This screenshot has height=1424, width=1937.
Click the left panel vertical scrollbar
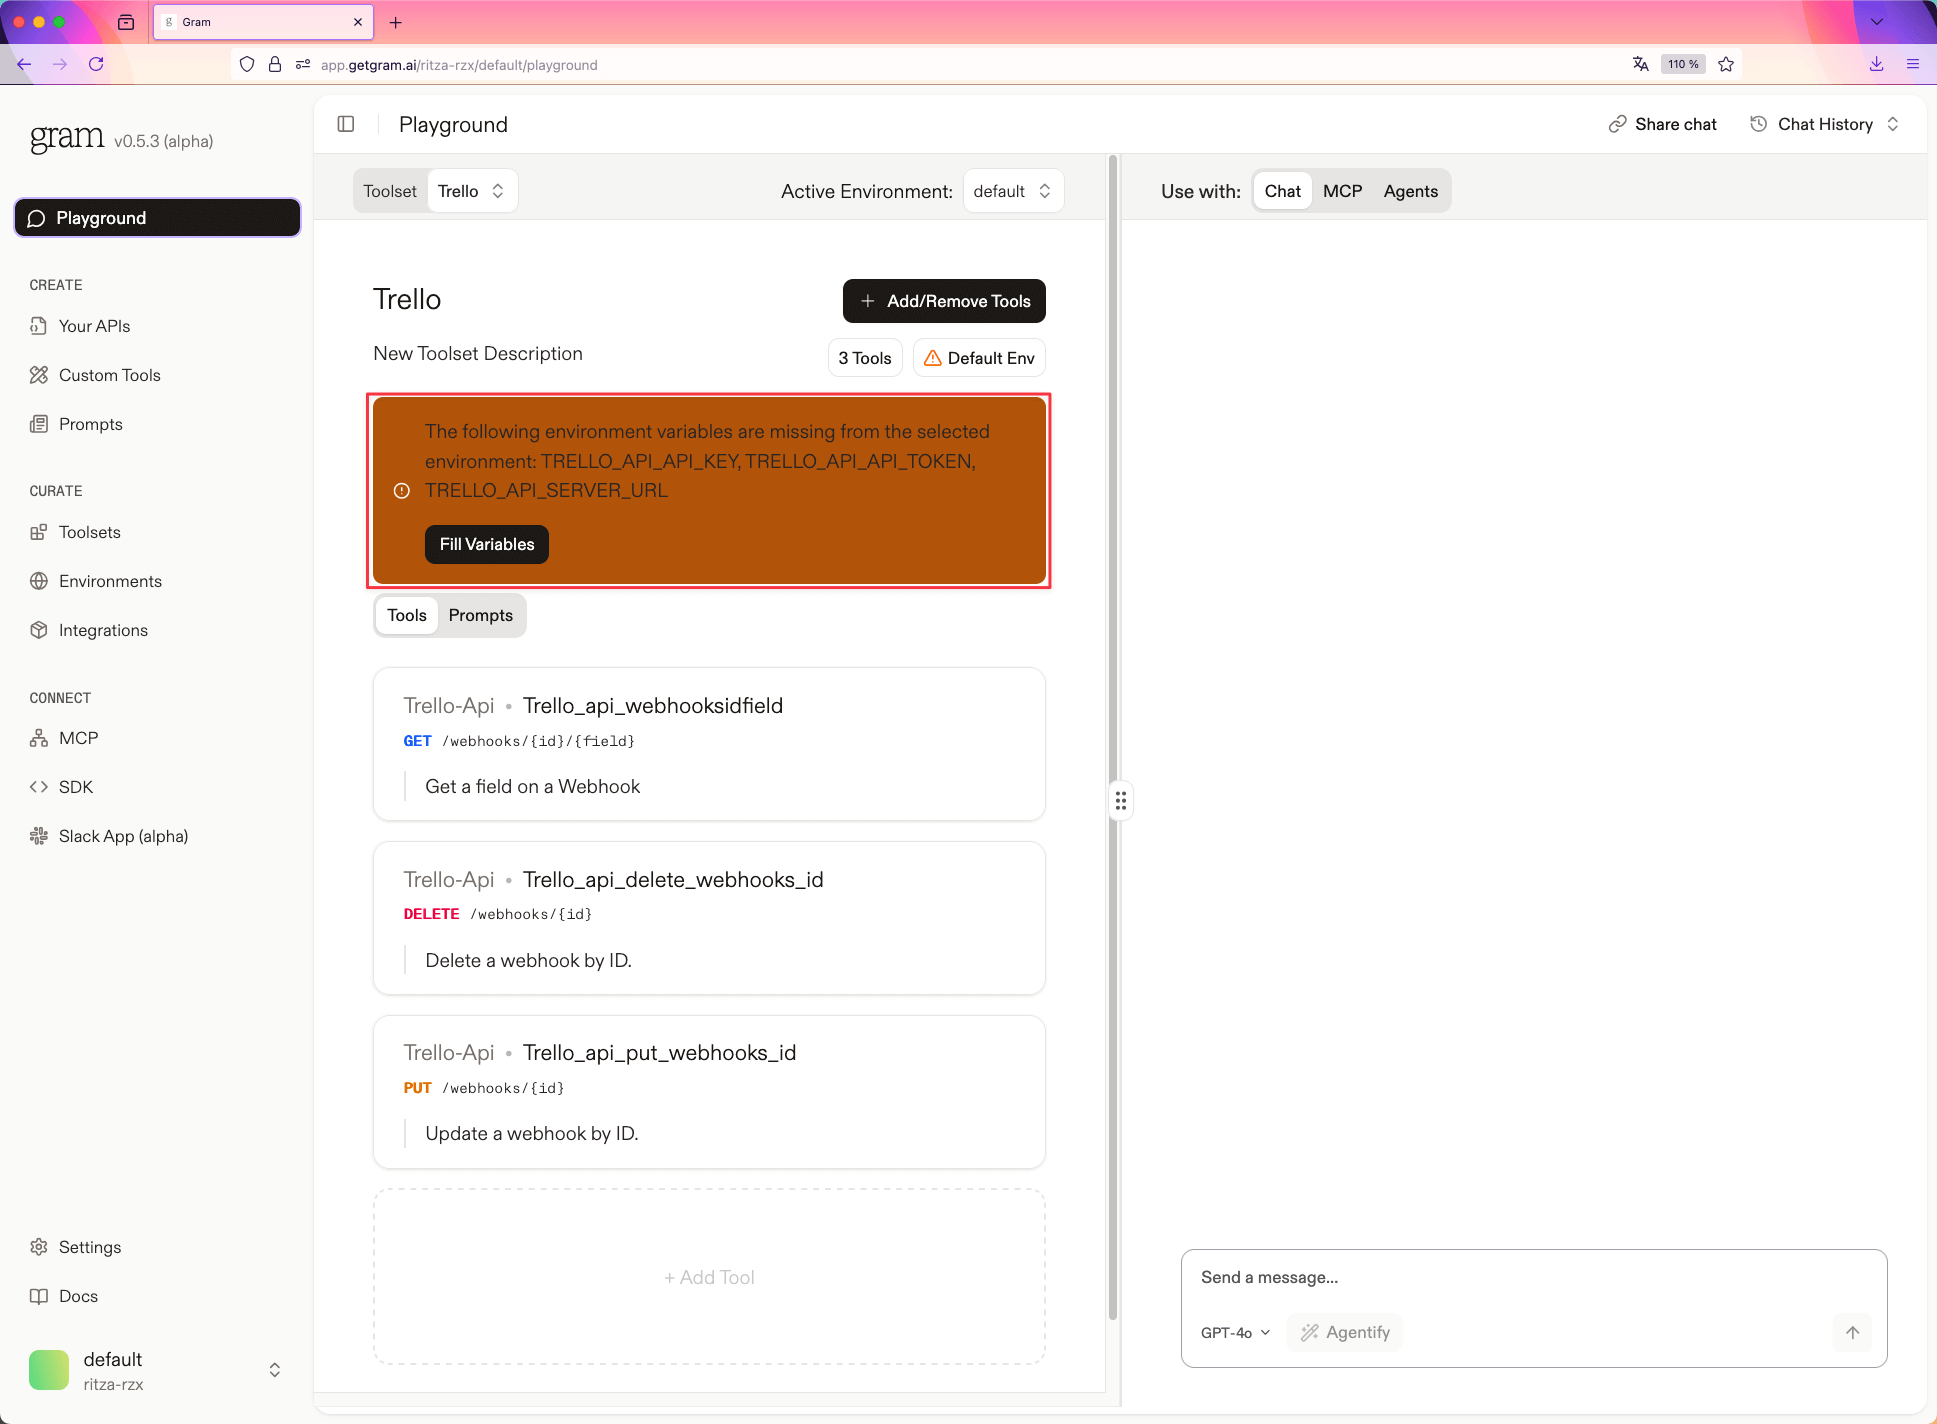pyautogui.click(x=1112, y=738)
